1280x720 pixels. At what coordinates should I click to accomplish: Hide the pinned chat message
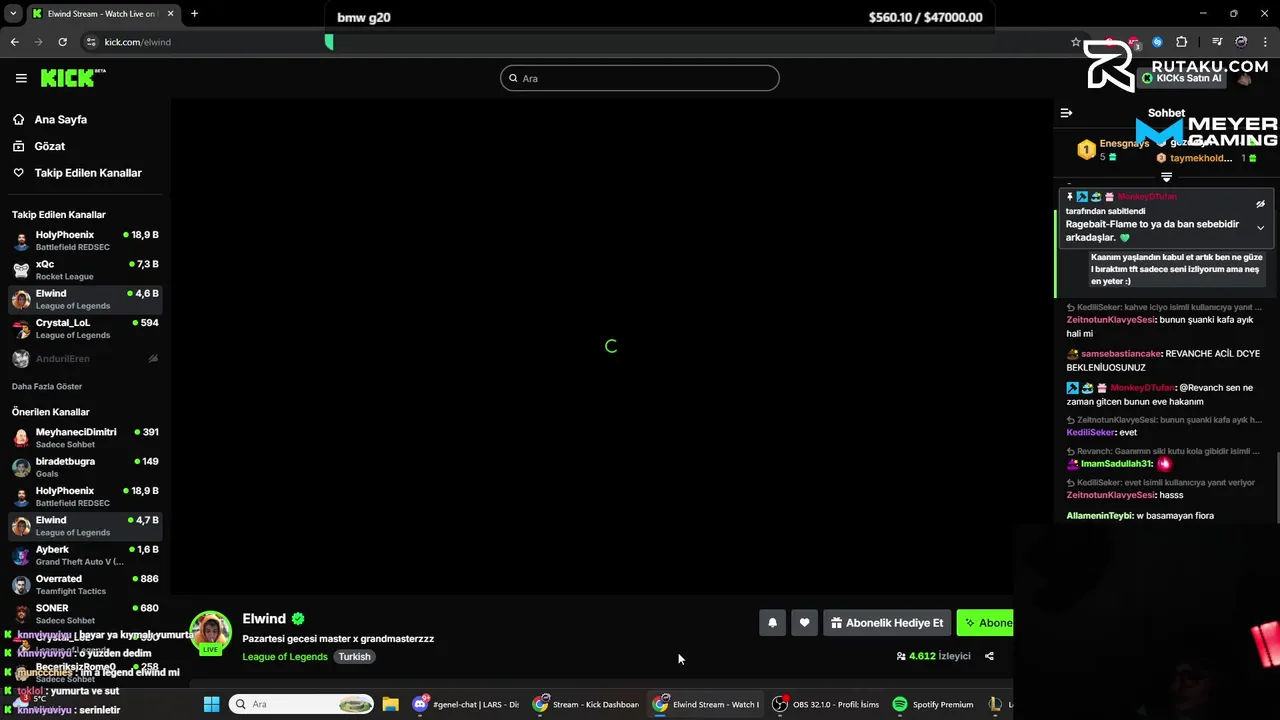click(x=1260, y=204)
